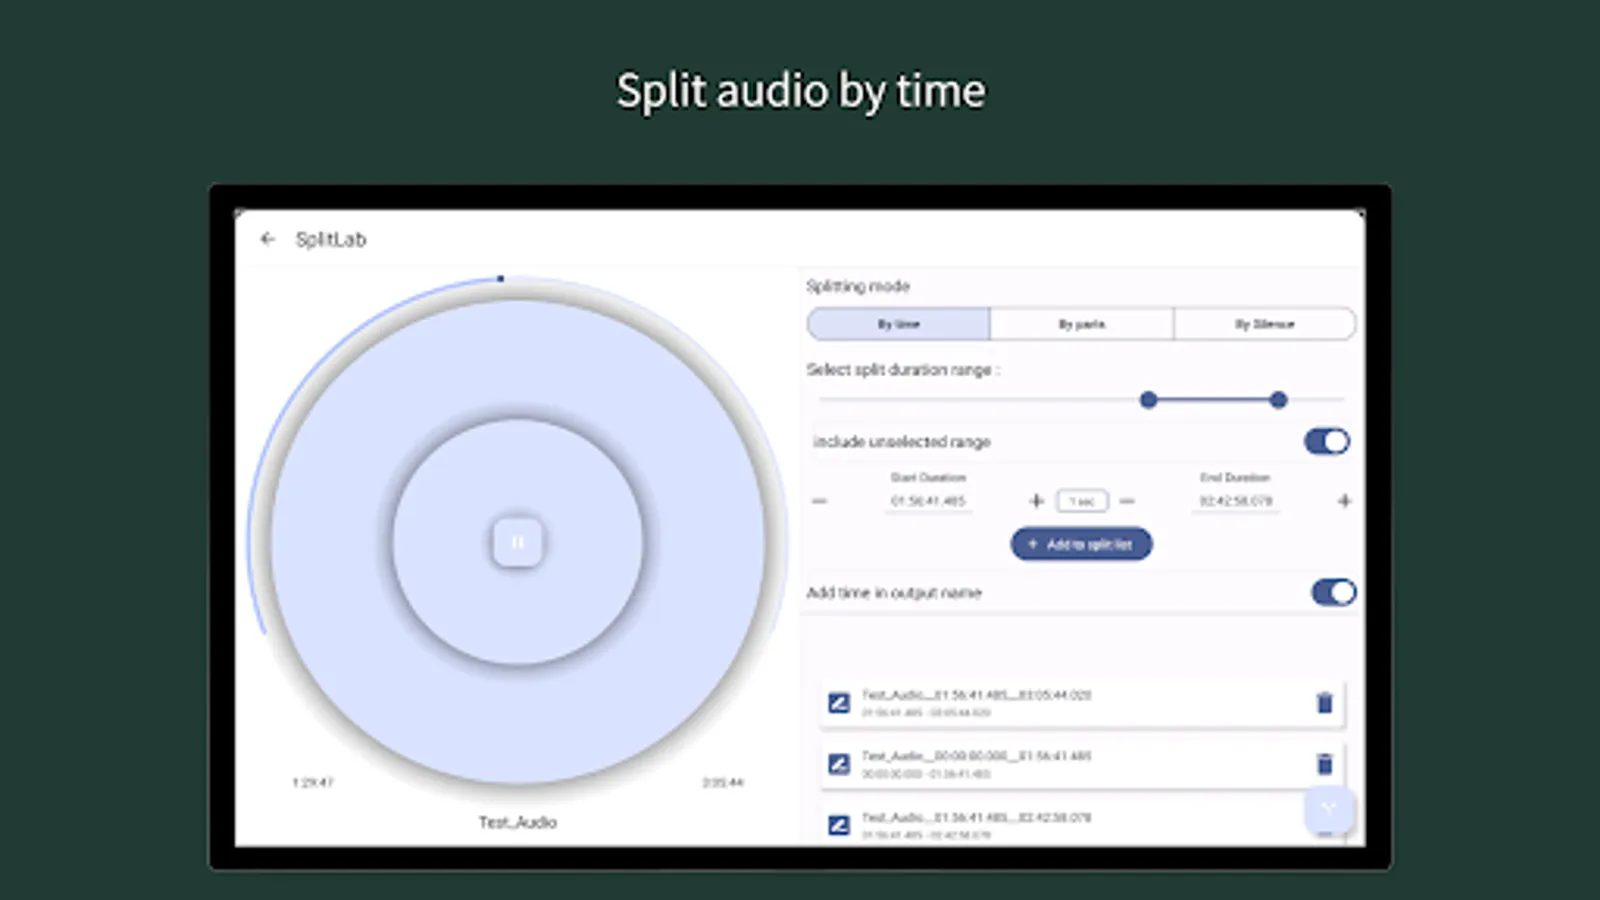Toggle Include unselected range switch
This screenshot has height=900, width=1600.
point(1327,441)
